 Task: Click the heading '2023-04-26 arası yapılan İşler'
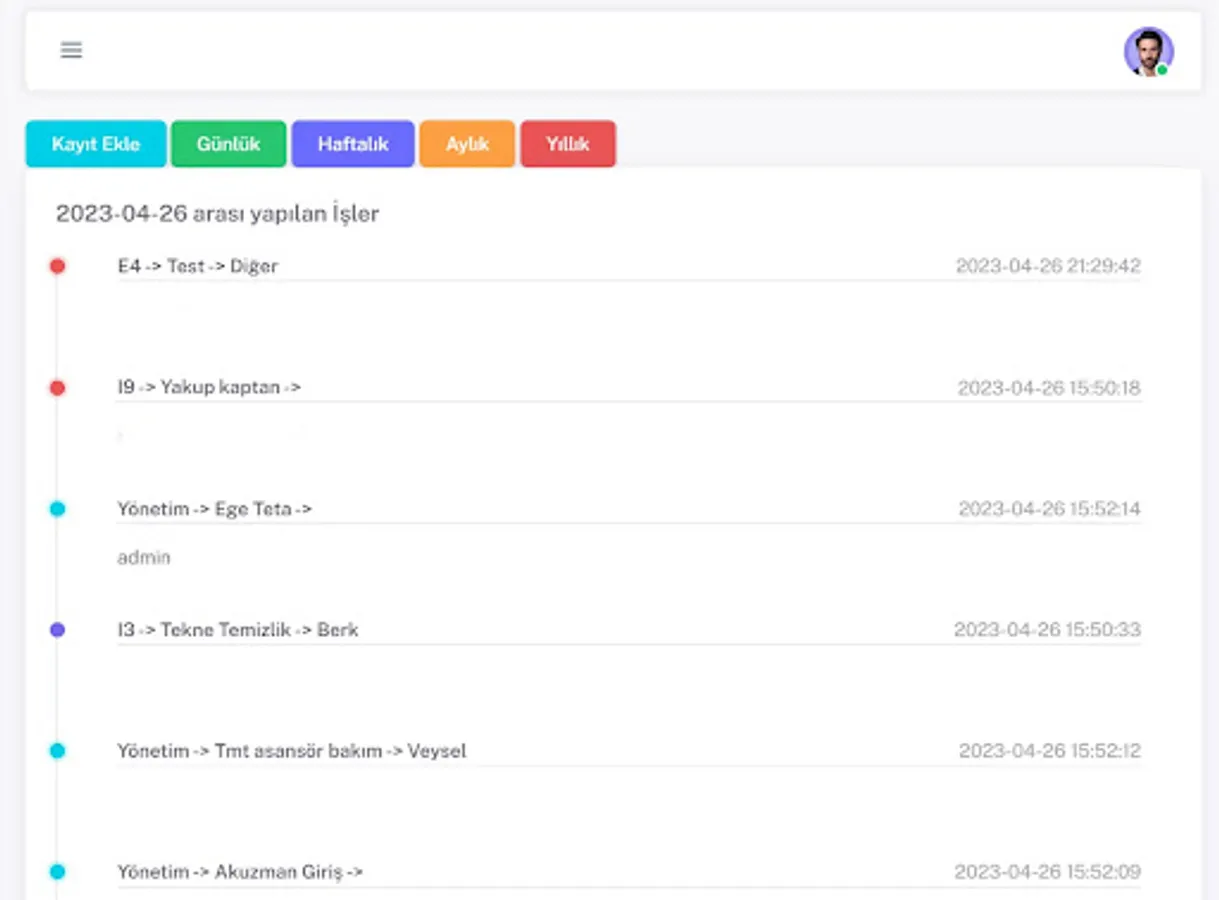[217, 213]
